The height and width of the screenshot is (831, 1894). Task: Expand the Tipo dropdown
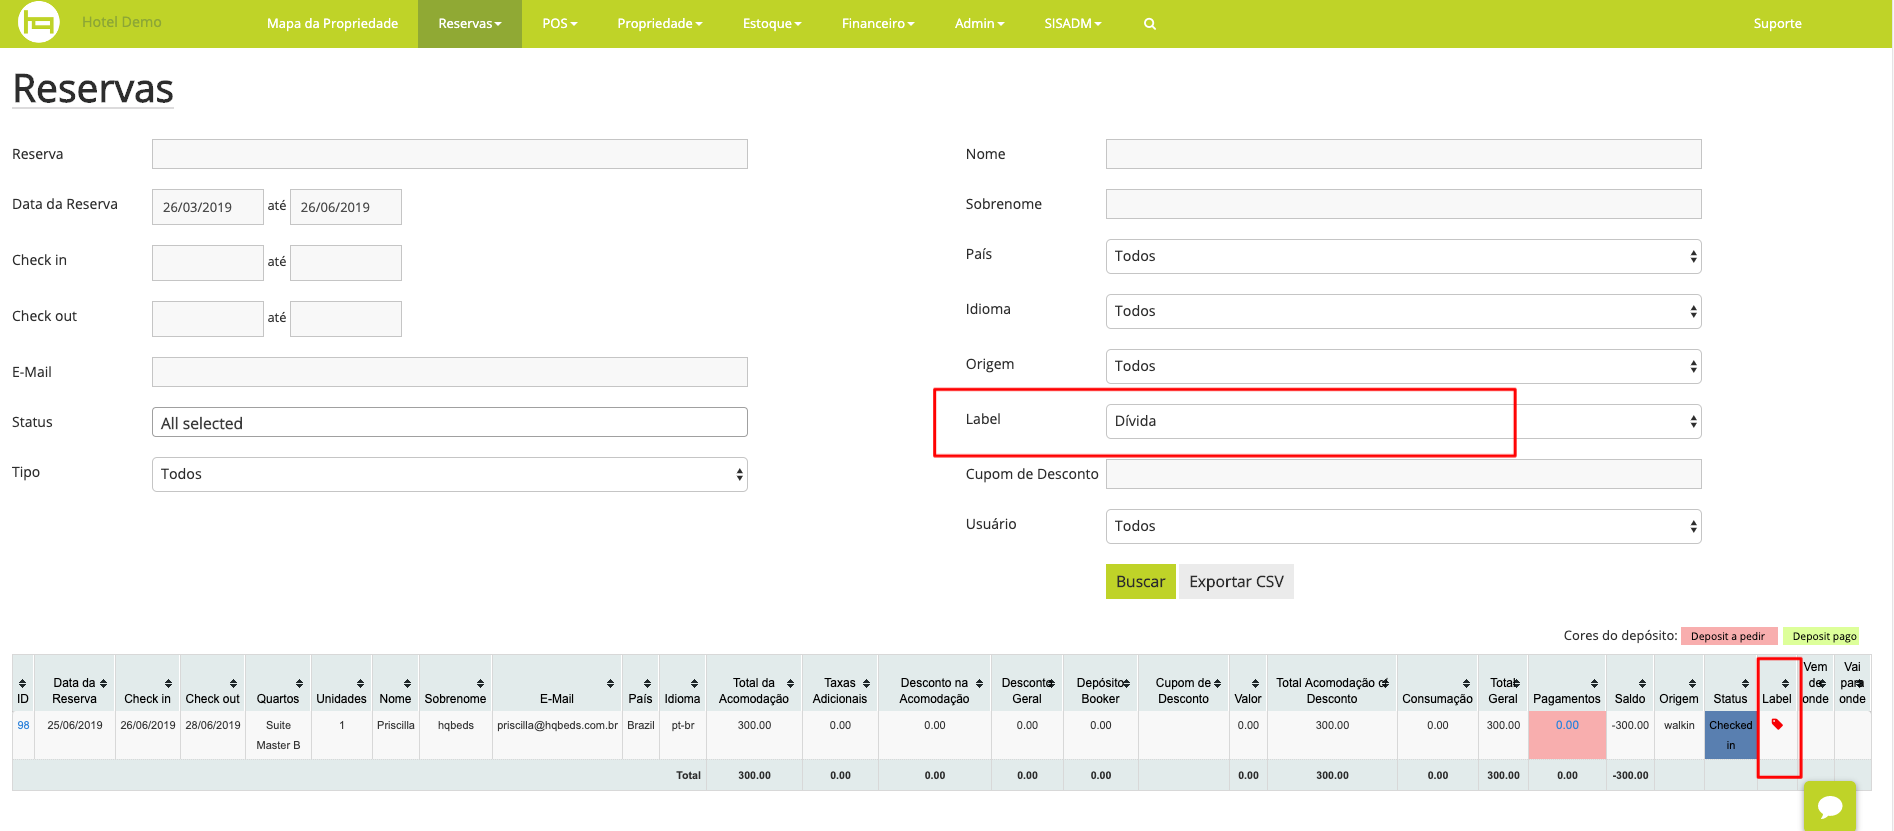click(x=449, y=474)
